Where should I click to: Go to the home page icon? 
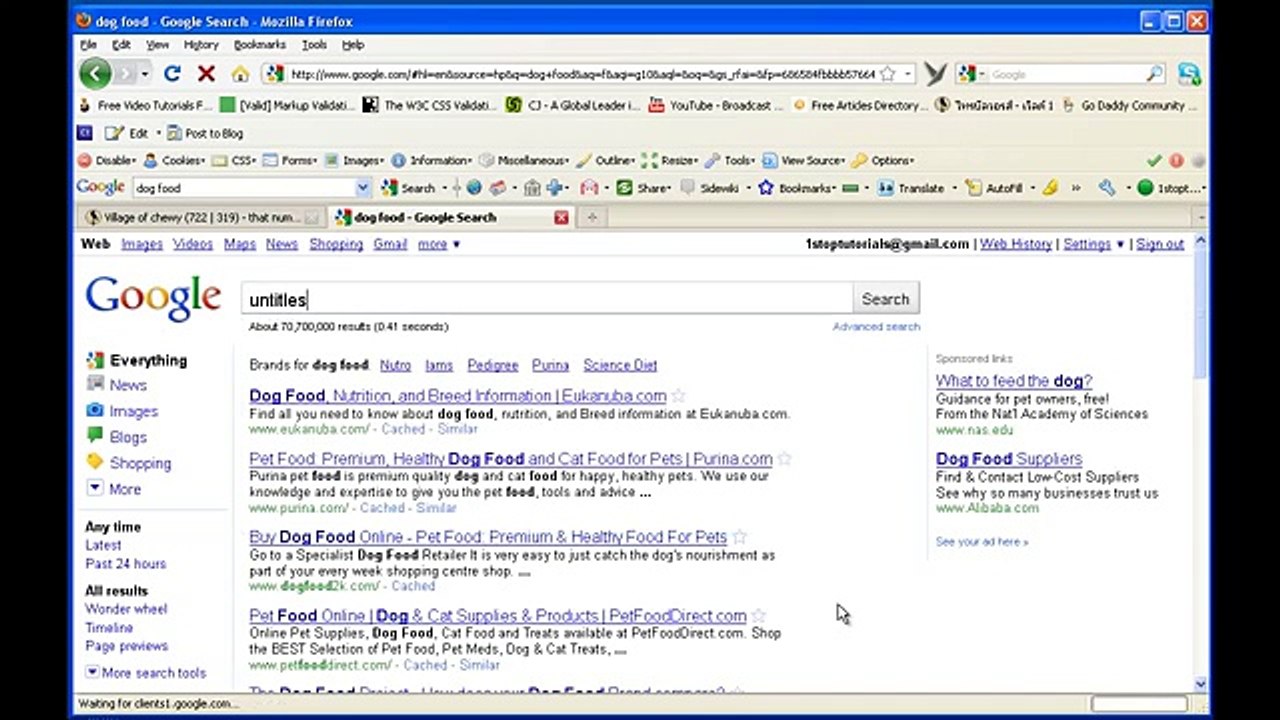pos(240,74)
